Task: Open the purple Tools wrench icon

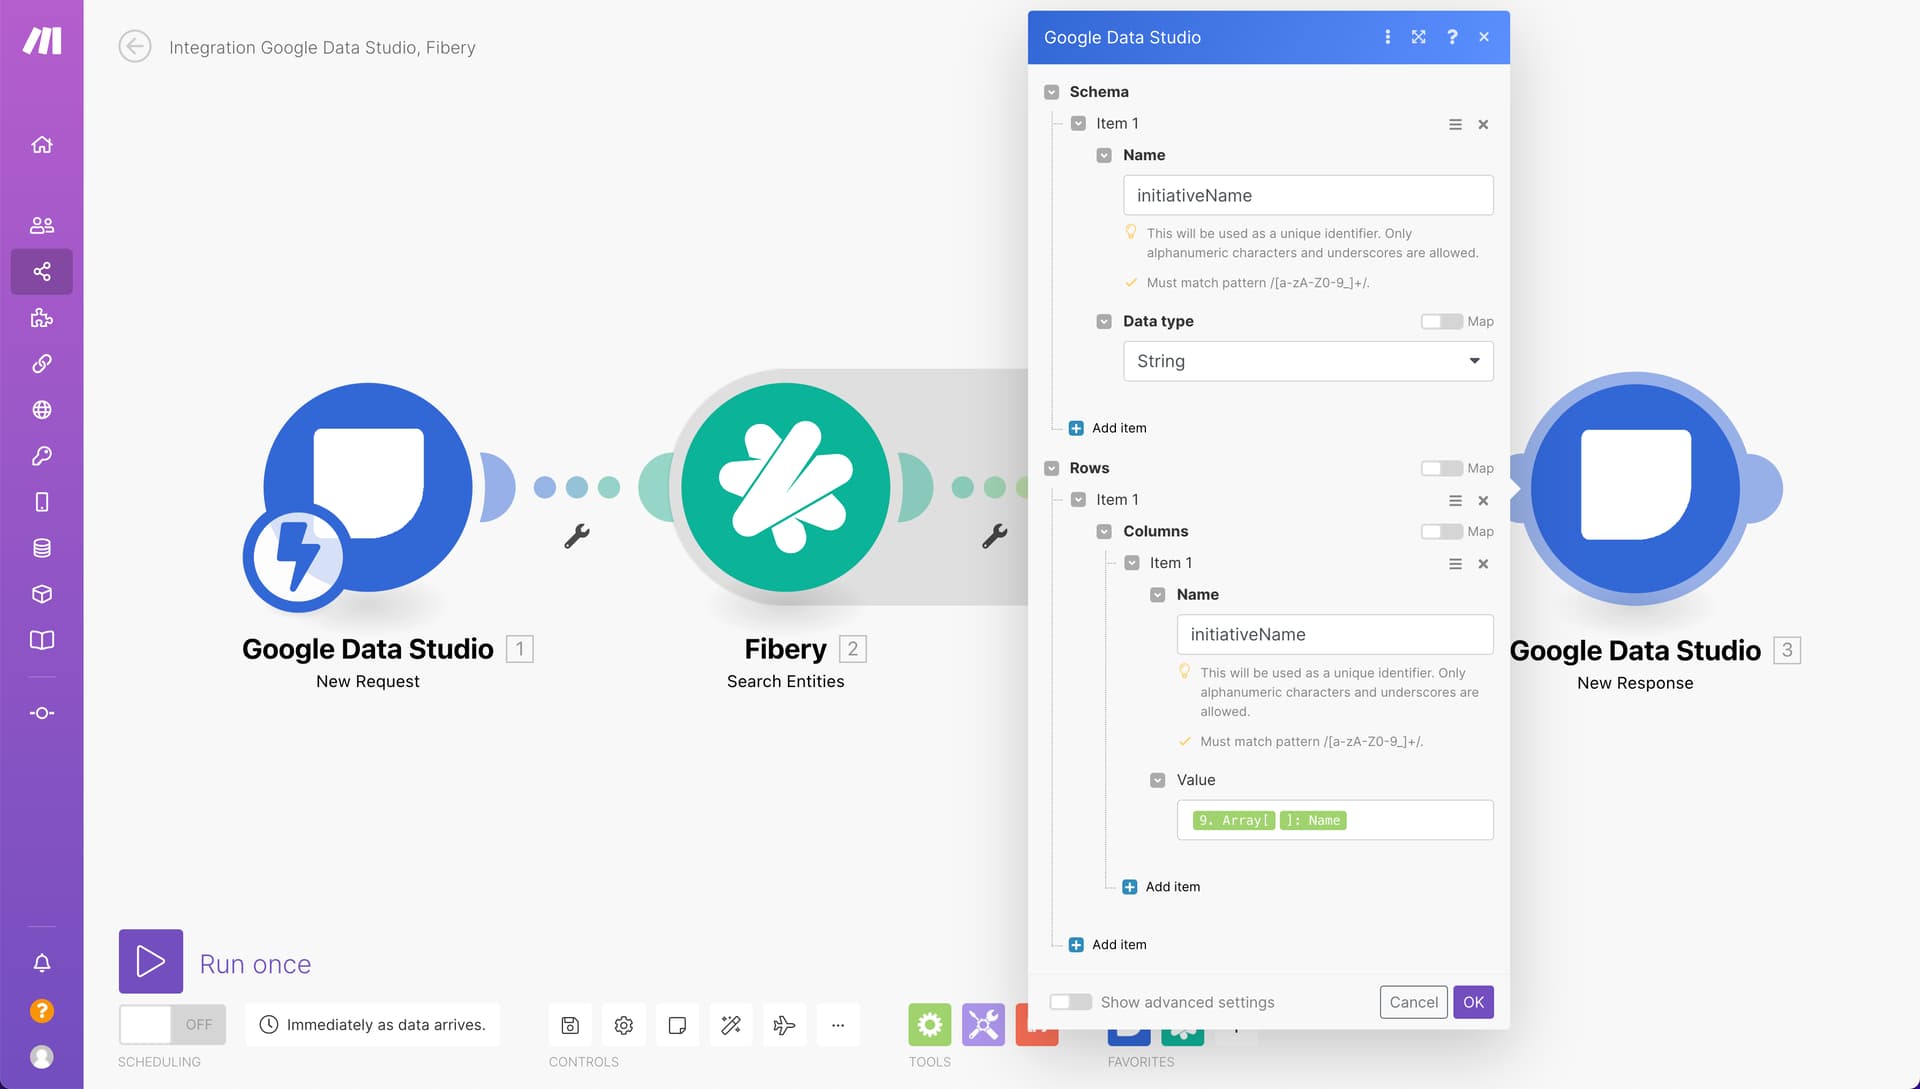Action: point(983,1025)
